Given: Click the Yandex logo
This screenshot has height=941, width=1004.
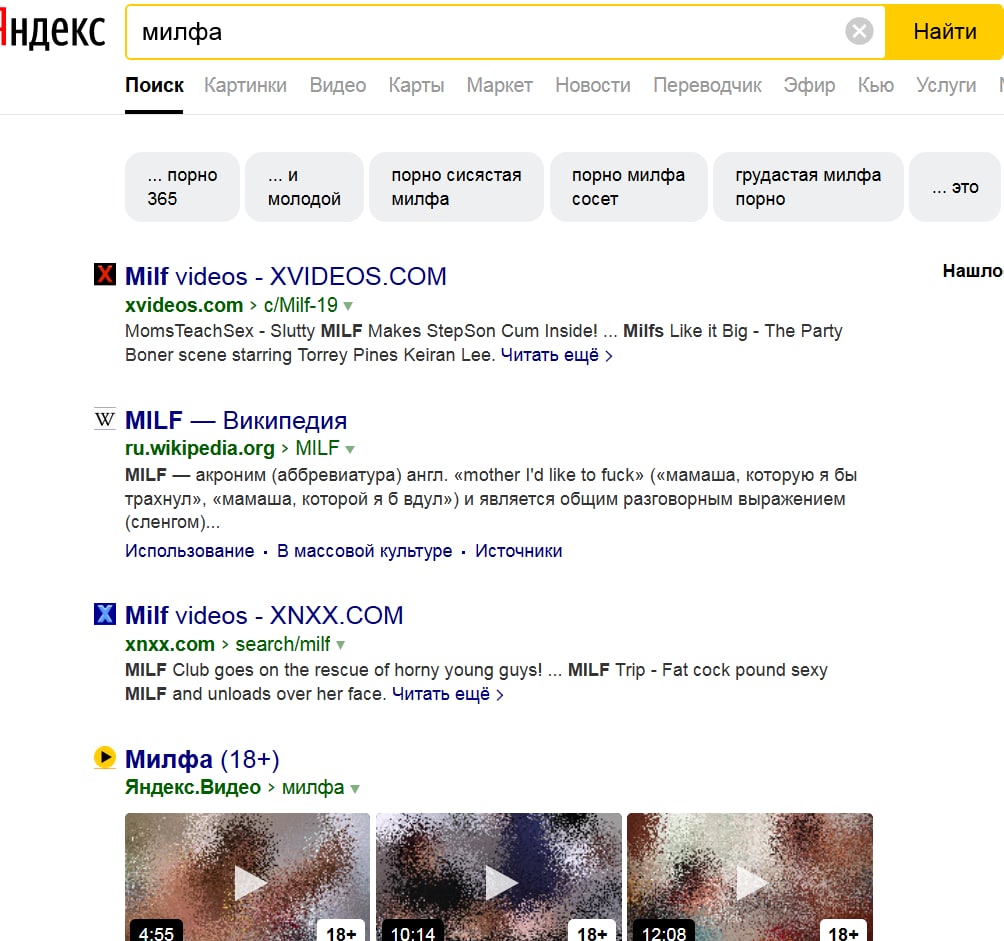Looking at the screenshot, I should click(53, 31).
